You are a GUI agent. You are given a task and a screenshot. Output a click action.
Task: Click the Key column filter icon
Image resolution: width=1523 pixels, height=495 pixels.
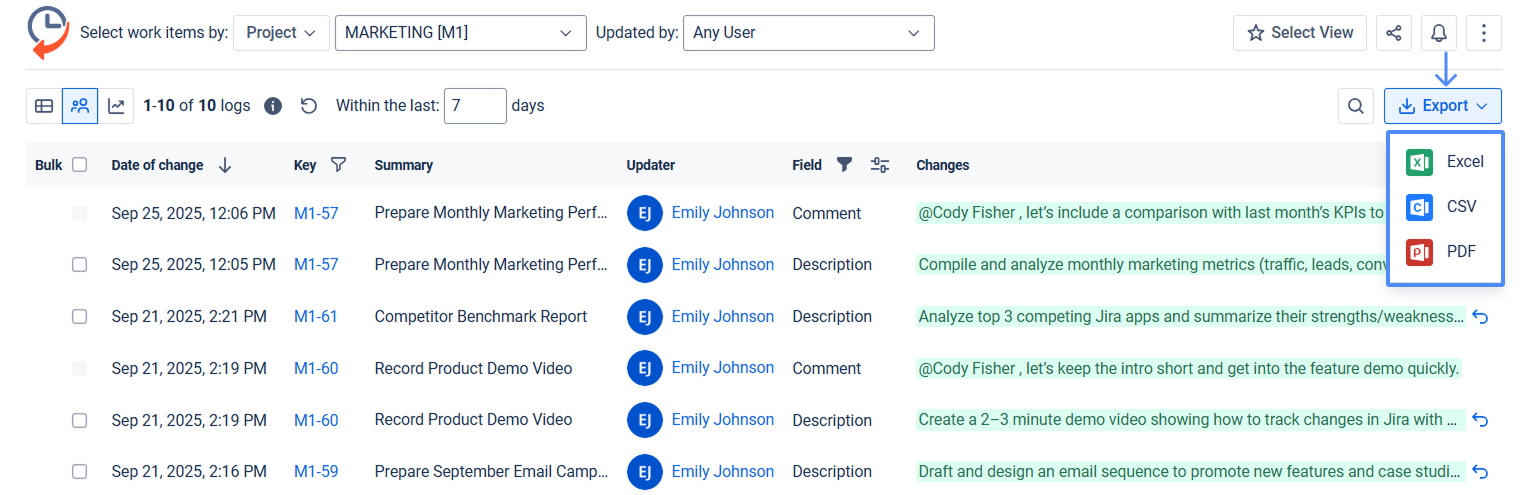coord(338,165)
